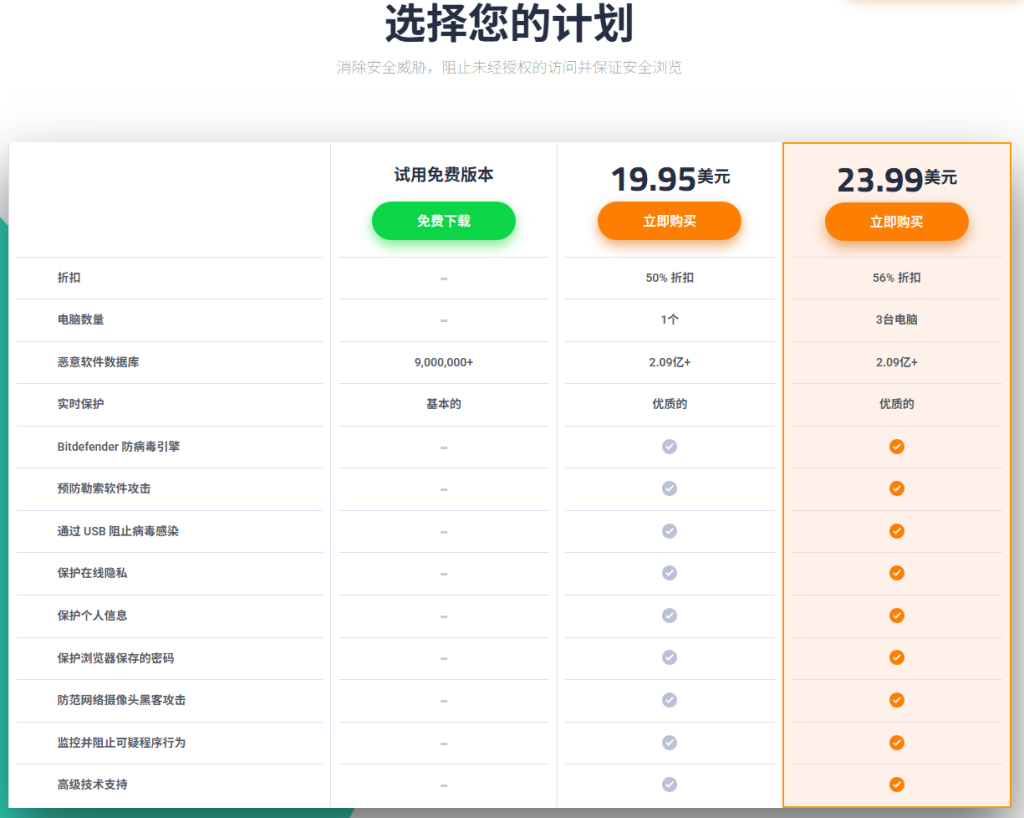The image size is (1024, 818).
Task: Click 立即购买 in the highlighted 23.99 plan
Action: point(896,222)
